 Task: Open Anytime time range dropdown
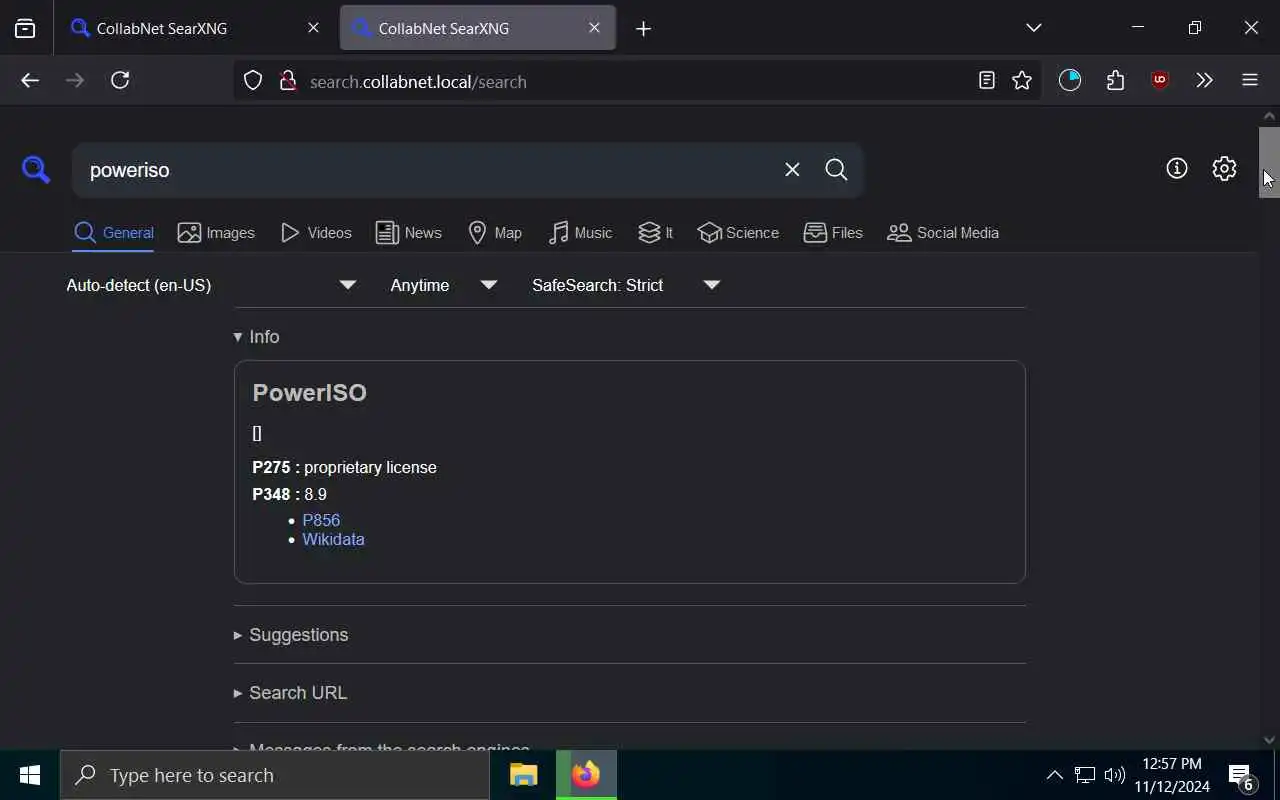point(443,285)
